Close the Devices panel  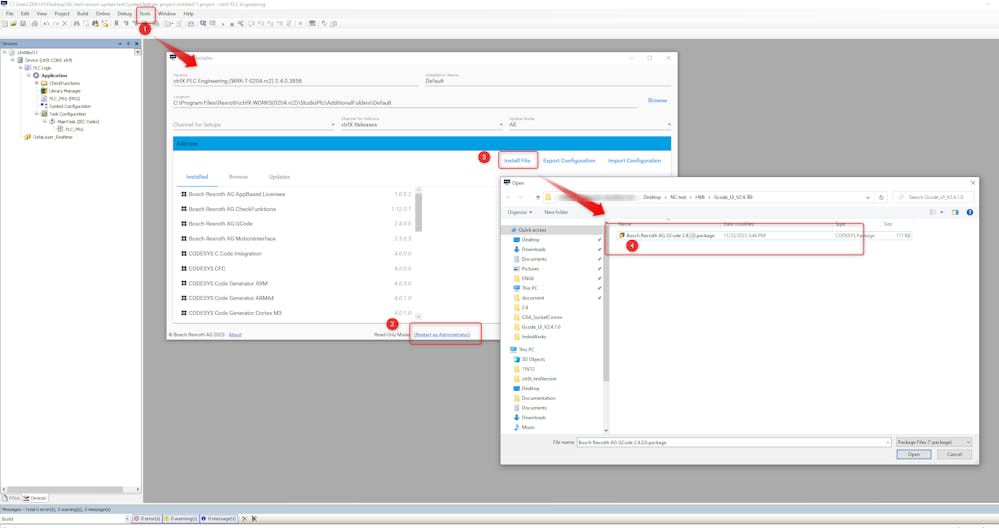136,44
